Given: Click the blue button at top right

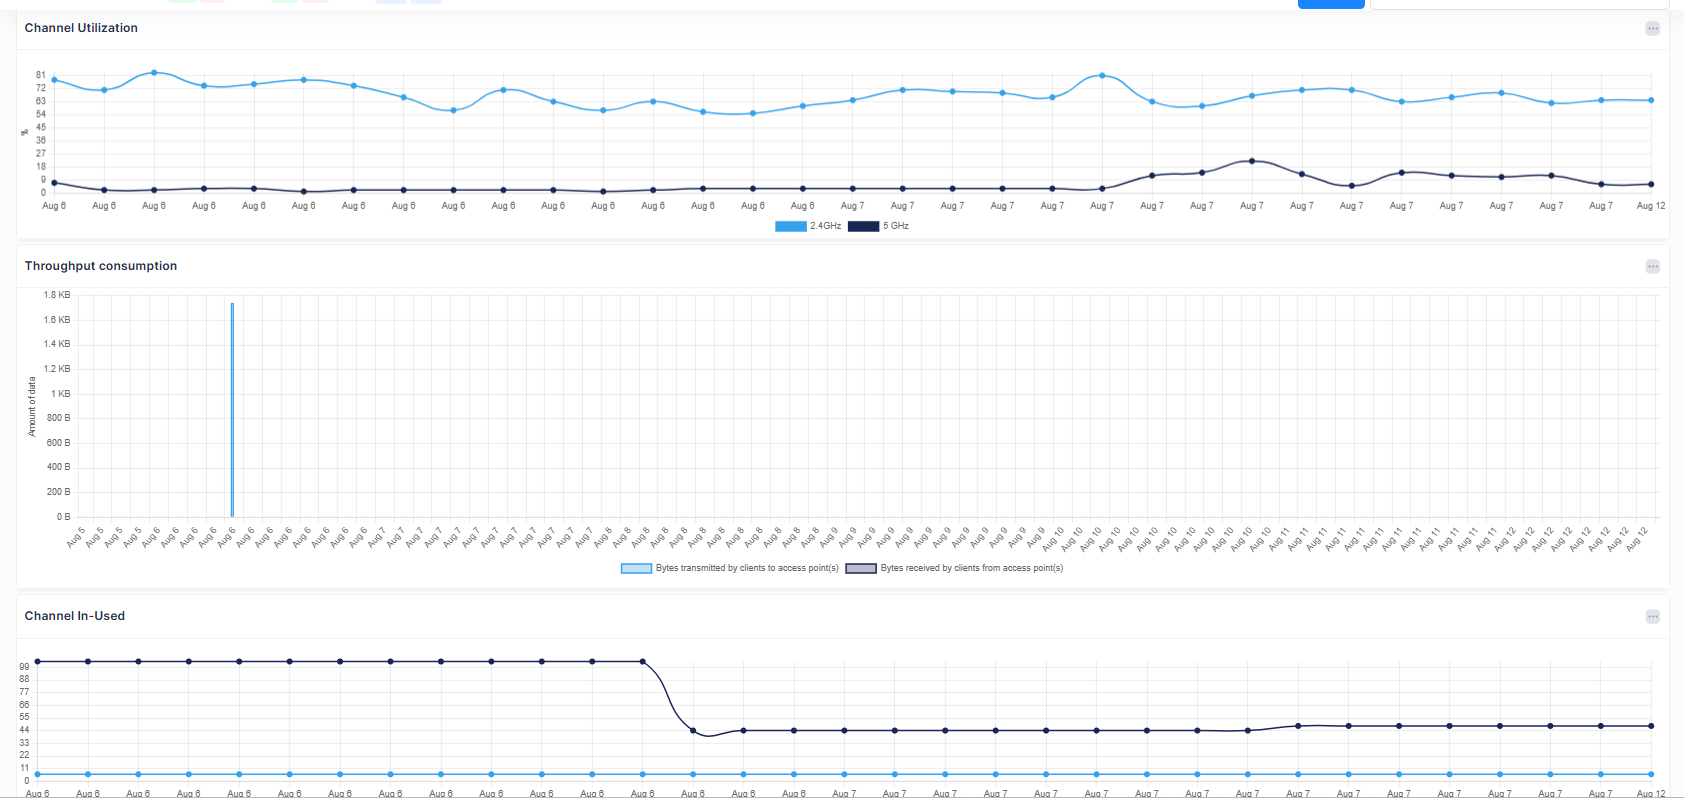Looking at the screenshot, I should tap(1330, 4).
